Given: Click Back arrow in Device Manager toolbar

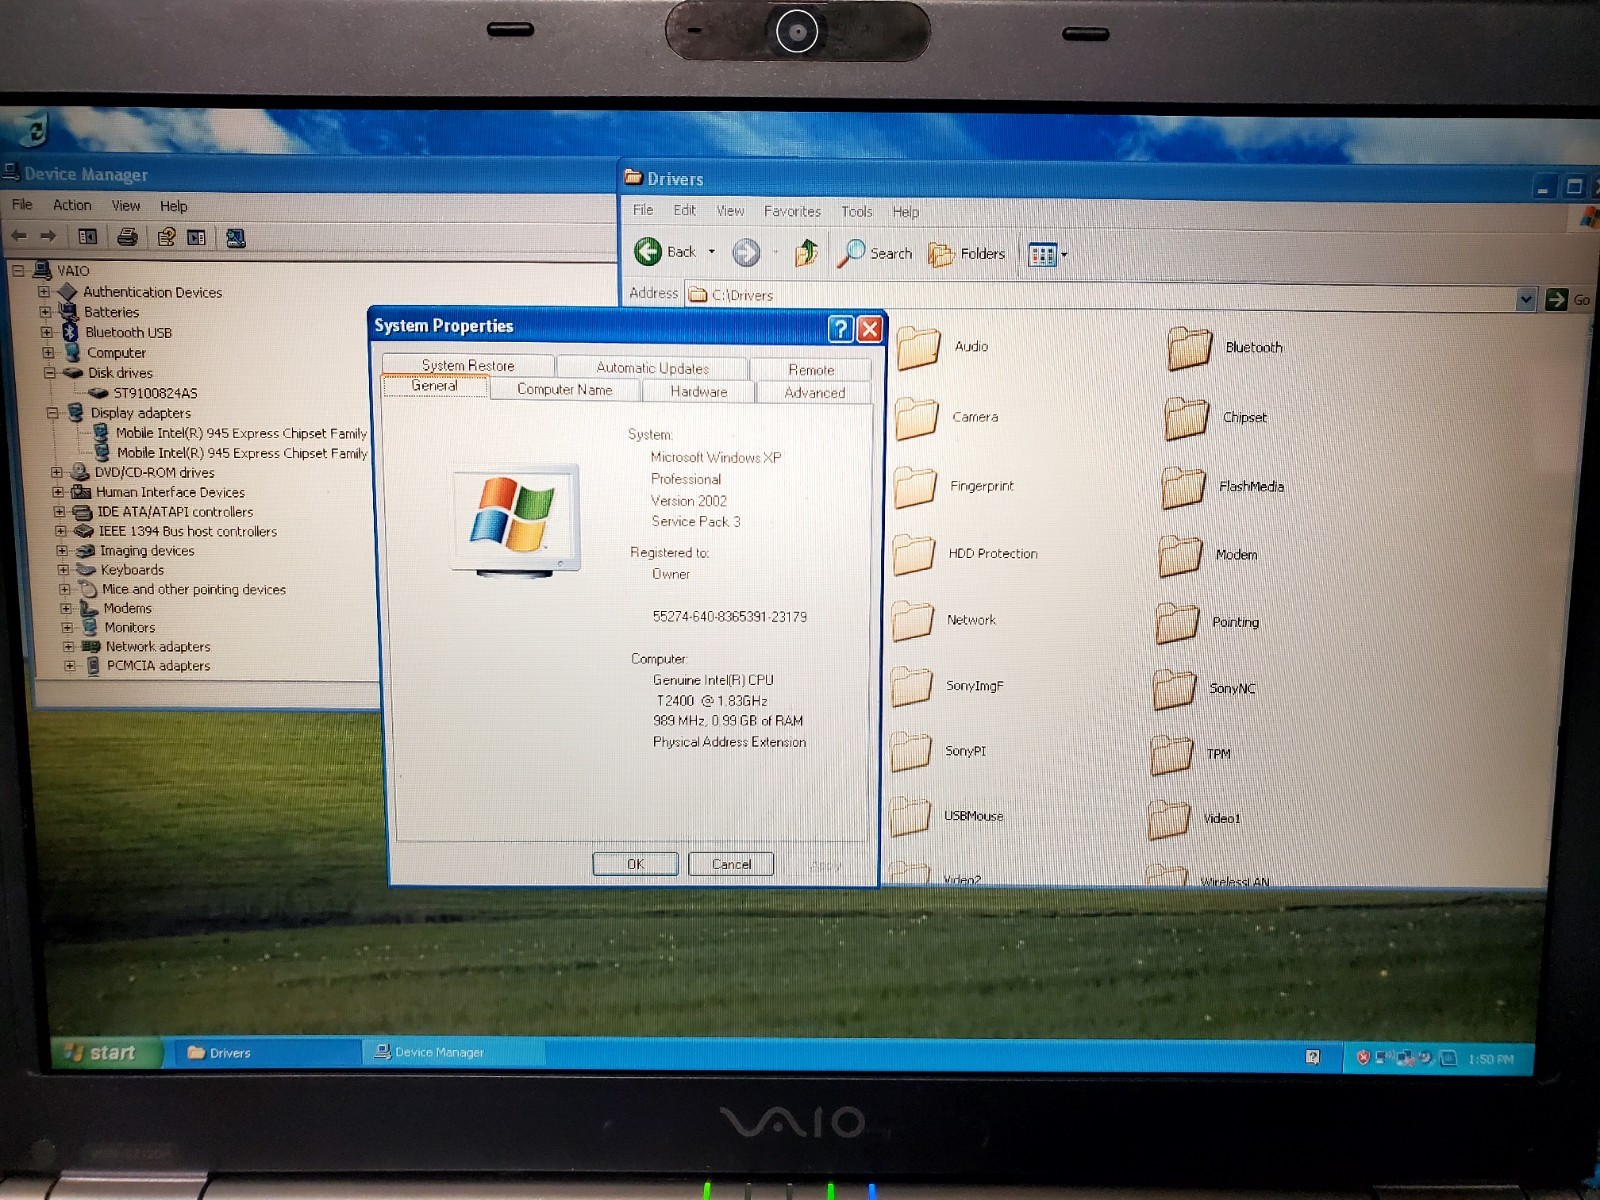Looking at the screenshot, I should click(19, 236).
